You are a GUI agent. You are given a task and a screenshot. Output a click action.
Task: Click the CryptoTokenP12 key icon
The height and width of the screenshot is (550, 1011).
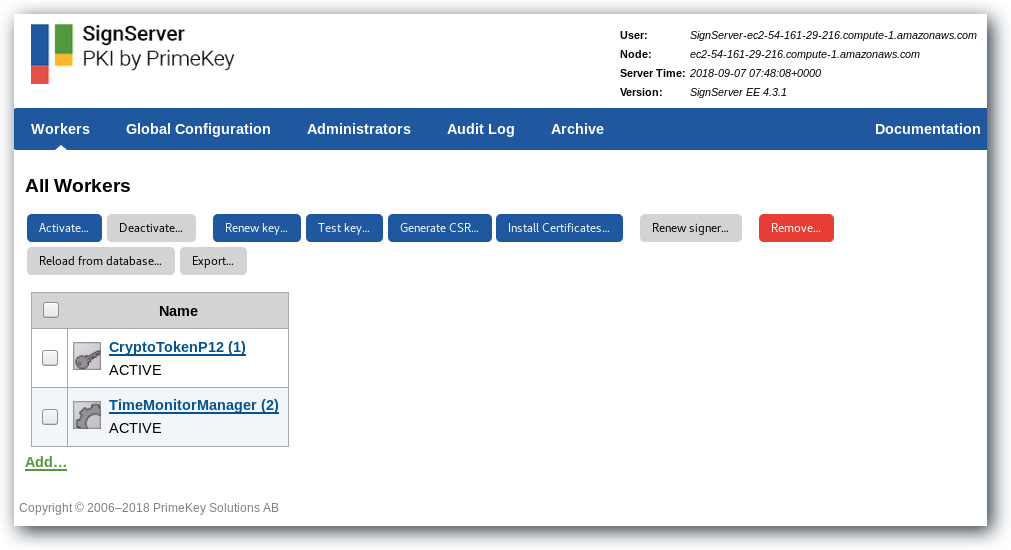click(x=87, y=357)
